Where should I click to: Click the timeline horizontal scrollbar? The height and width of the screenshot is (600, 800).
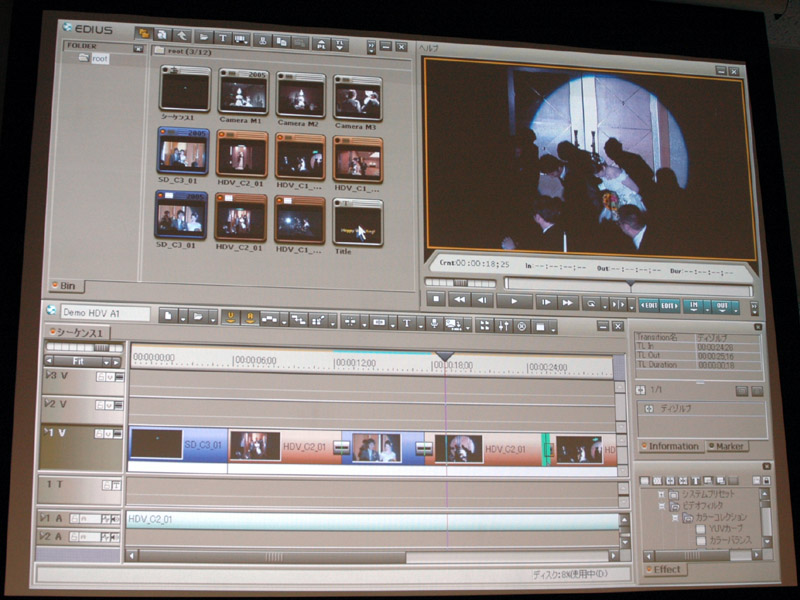270,556
